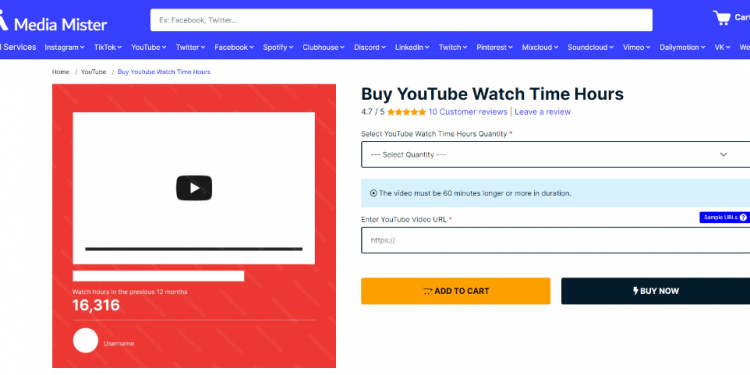Click the Leave a review link

[542, 112]
